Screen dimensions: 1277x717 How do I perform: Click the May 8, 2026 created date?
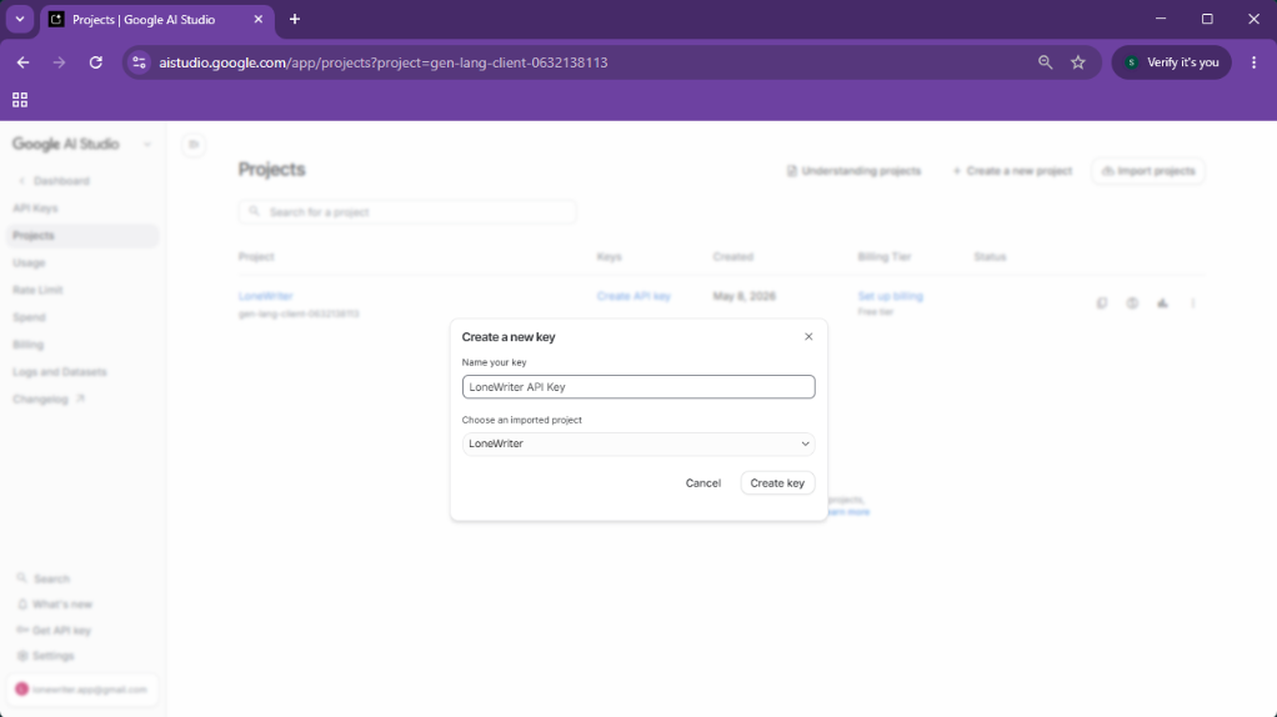click(x=744, y=296)
